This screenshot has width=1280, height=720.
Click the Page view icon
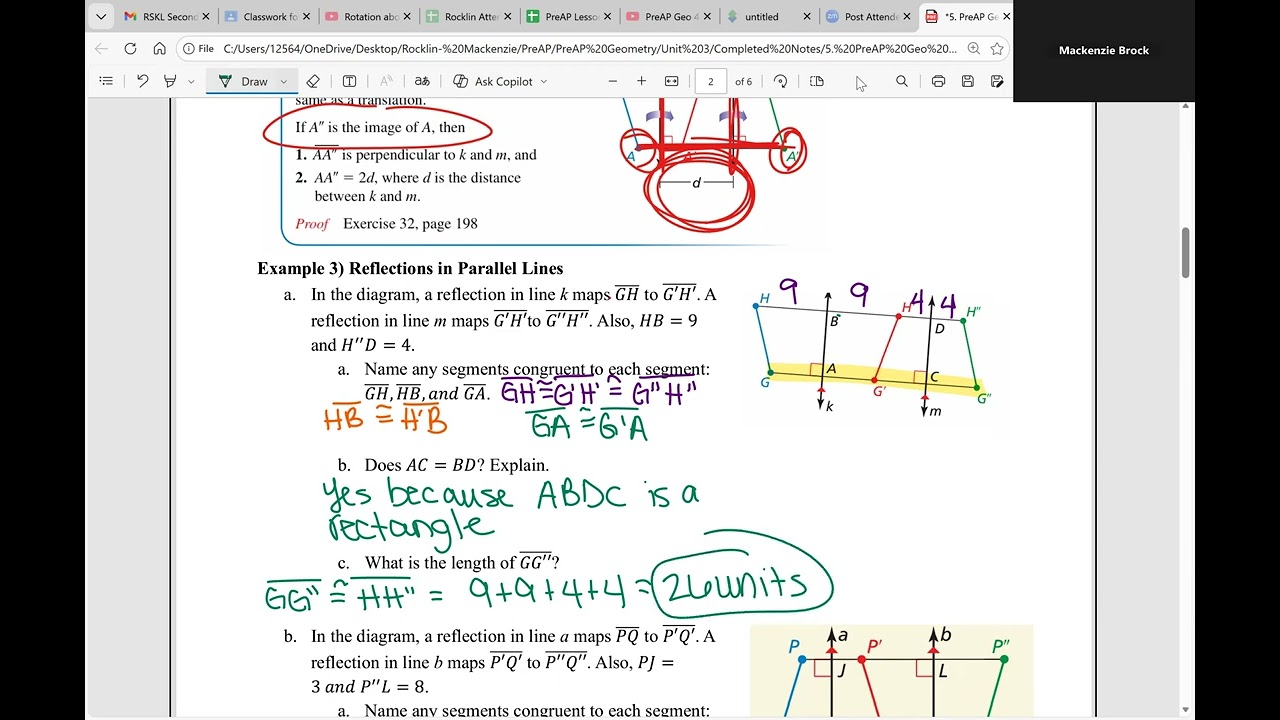click(x=817, y=81)
